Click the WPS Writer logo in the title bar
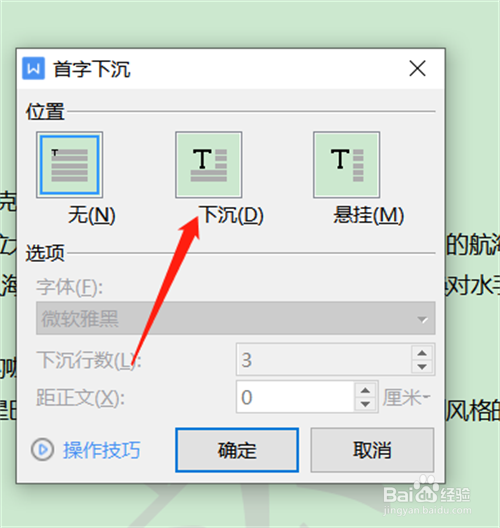This screenshot has height=528, width=500. 33,69
